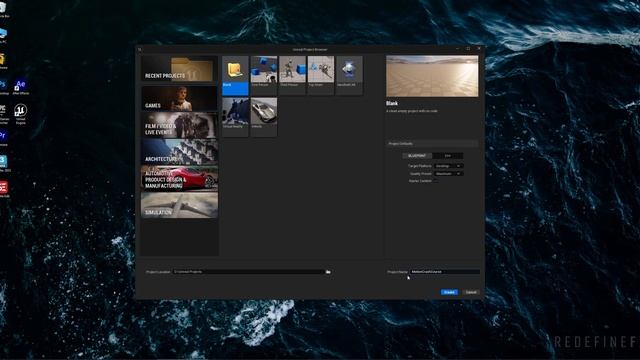Maximize the Unreal Project Browser window

[x=468, y=49]
